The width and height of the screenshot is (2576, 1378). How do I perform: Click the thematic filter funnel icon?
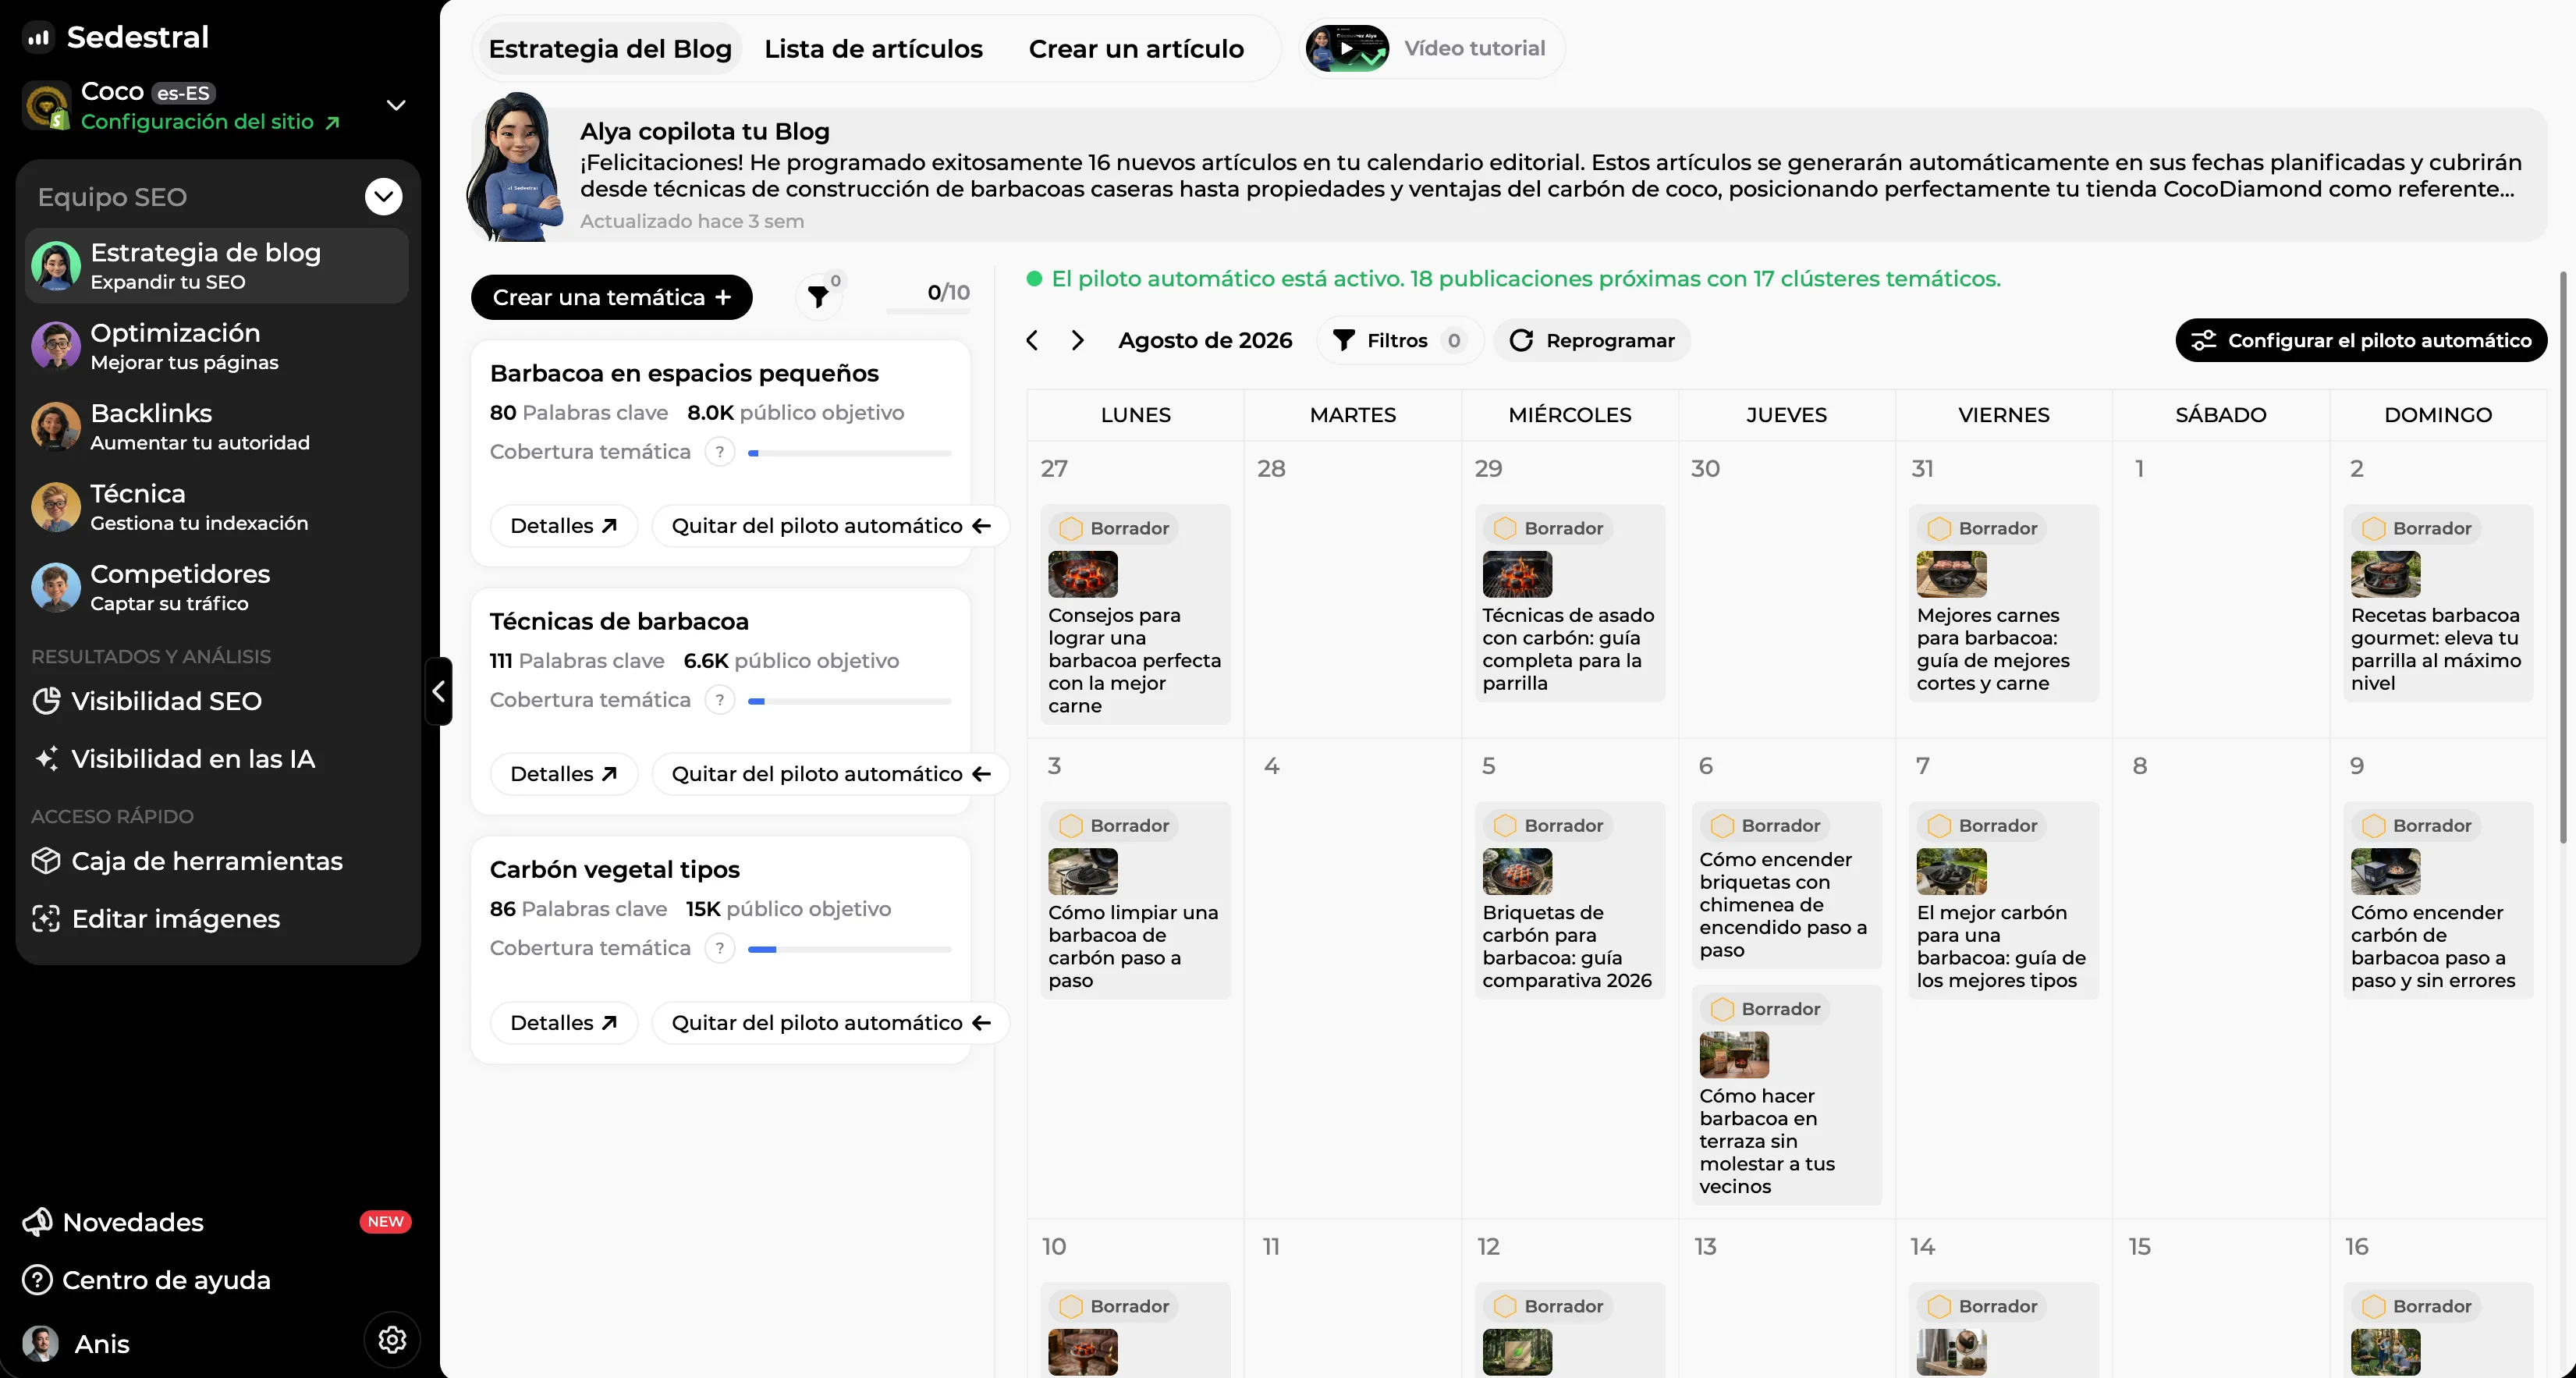818,297
